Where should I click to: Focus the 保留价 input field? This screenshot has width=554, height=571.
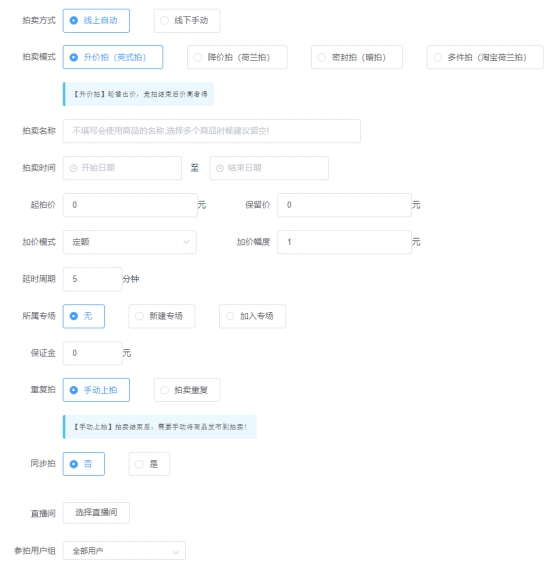point(345,205)
